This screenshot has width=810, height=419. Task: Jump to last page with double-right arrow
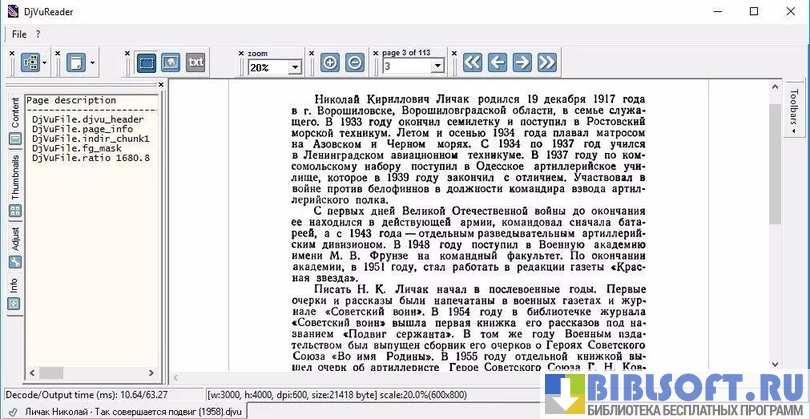coord(546,63)
